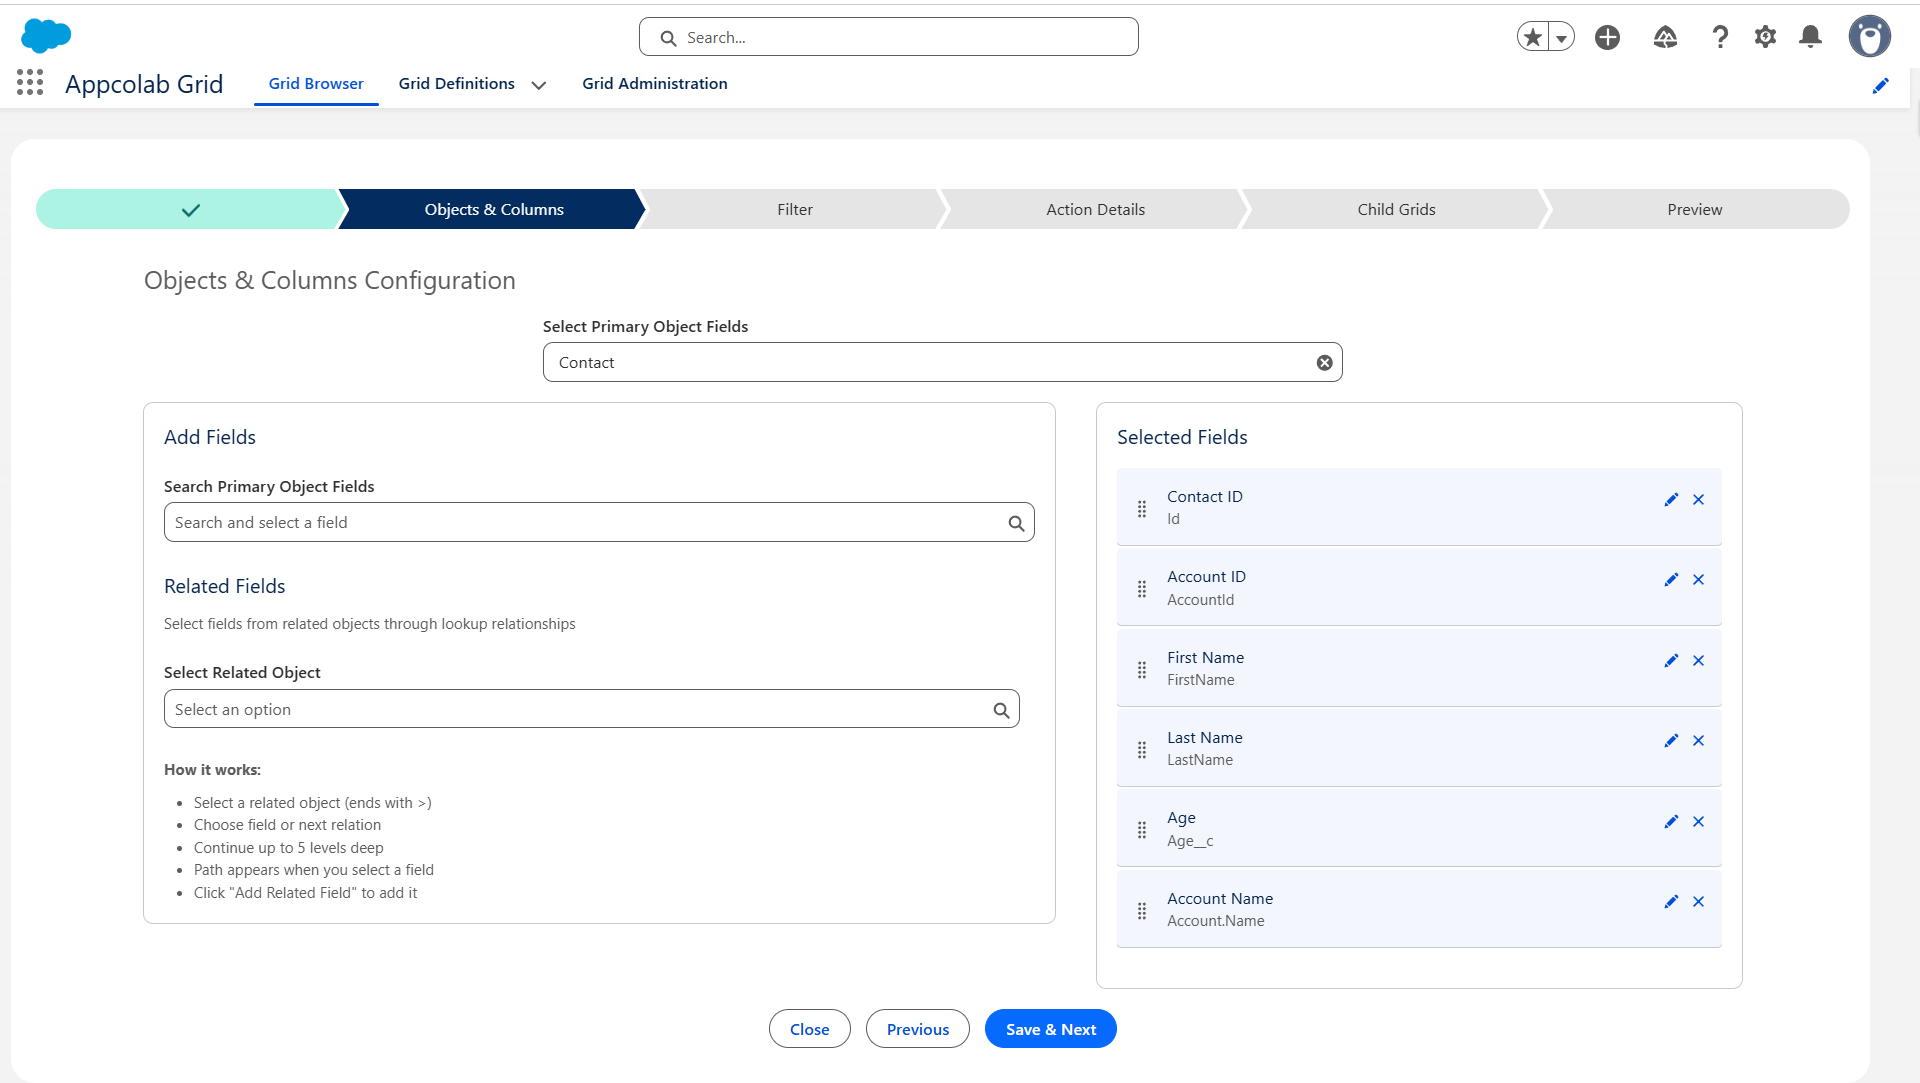Remove the Account ID field
The height and width of the screenshot is (1083, 1920).
pos(1699,580)
